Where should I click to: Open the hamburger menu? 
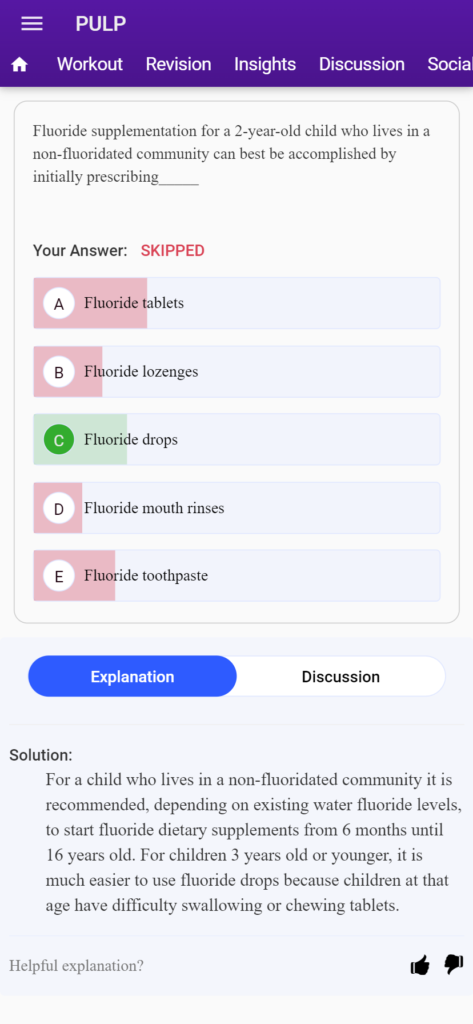tap(32, 24)
